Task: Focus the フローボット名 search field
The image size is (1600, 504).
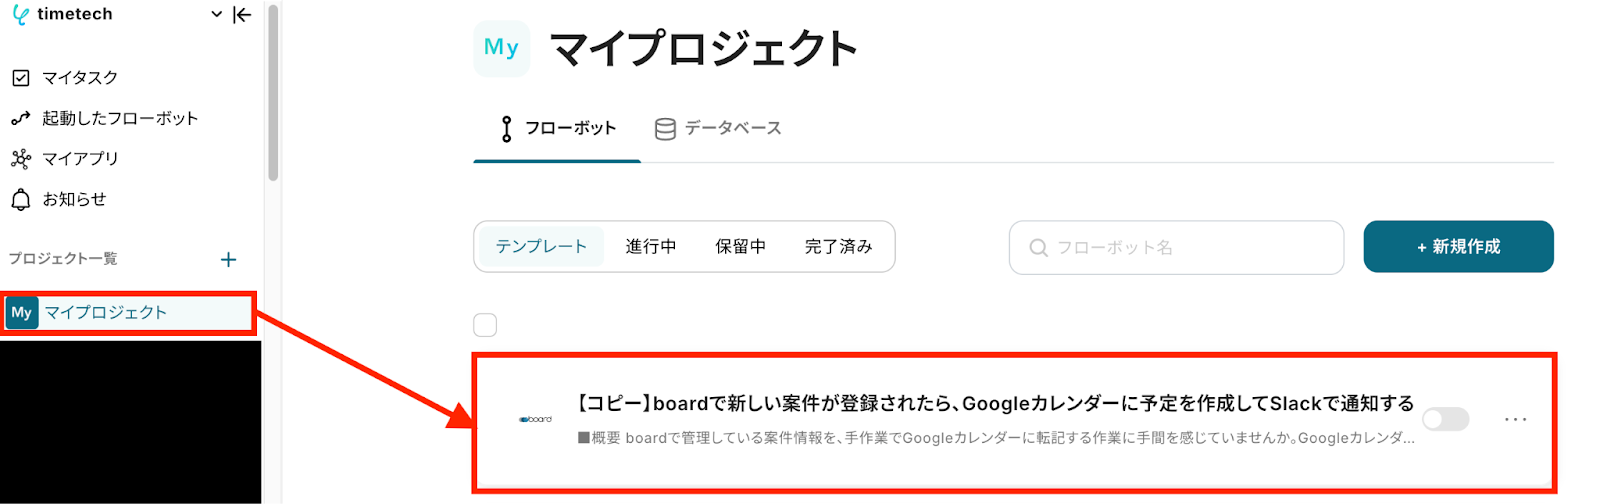Action: (x=1176, y=247)
